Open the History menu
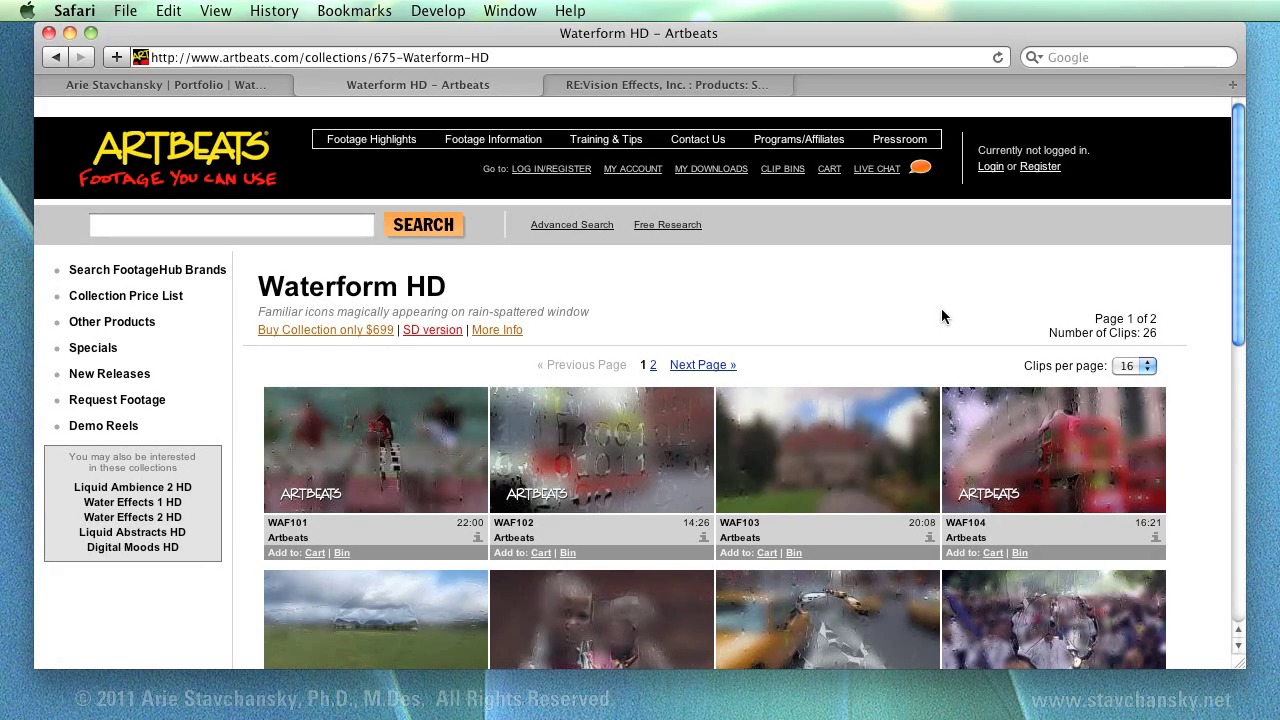Viewport: 1280px width, 720px height. pyautogui.click(x=274, y=11)
